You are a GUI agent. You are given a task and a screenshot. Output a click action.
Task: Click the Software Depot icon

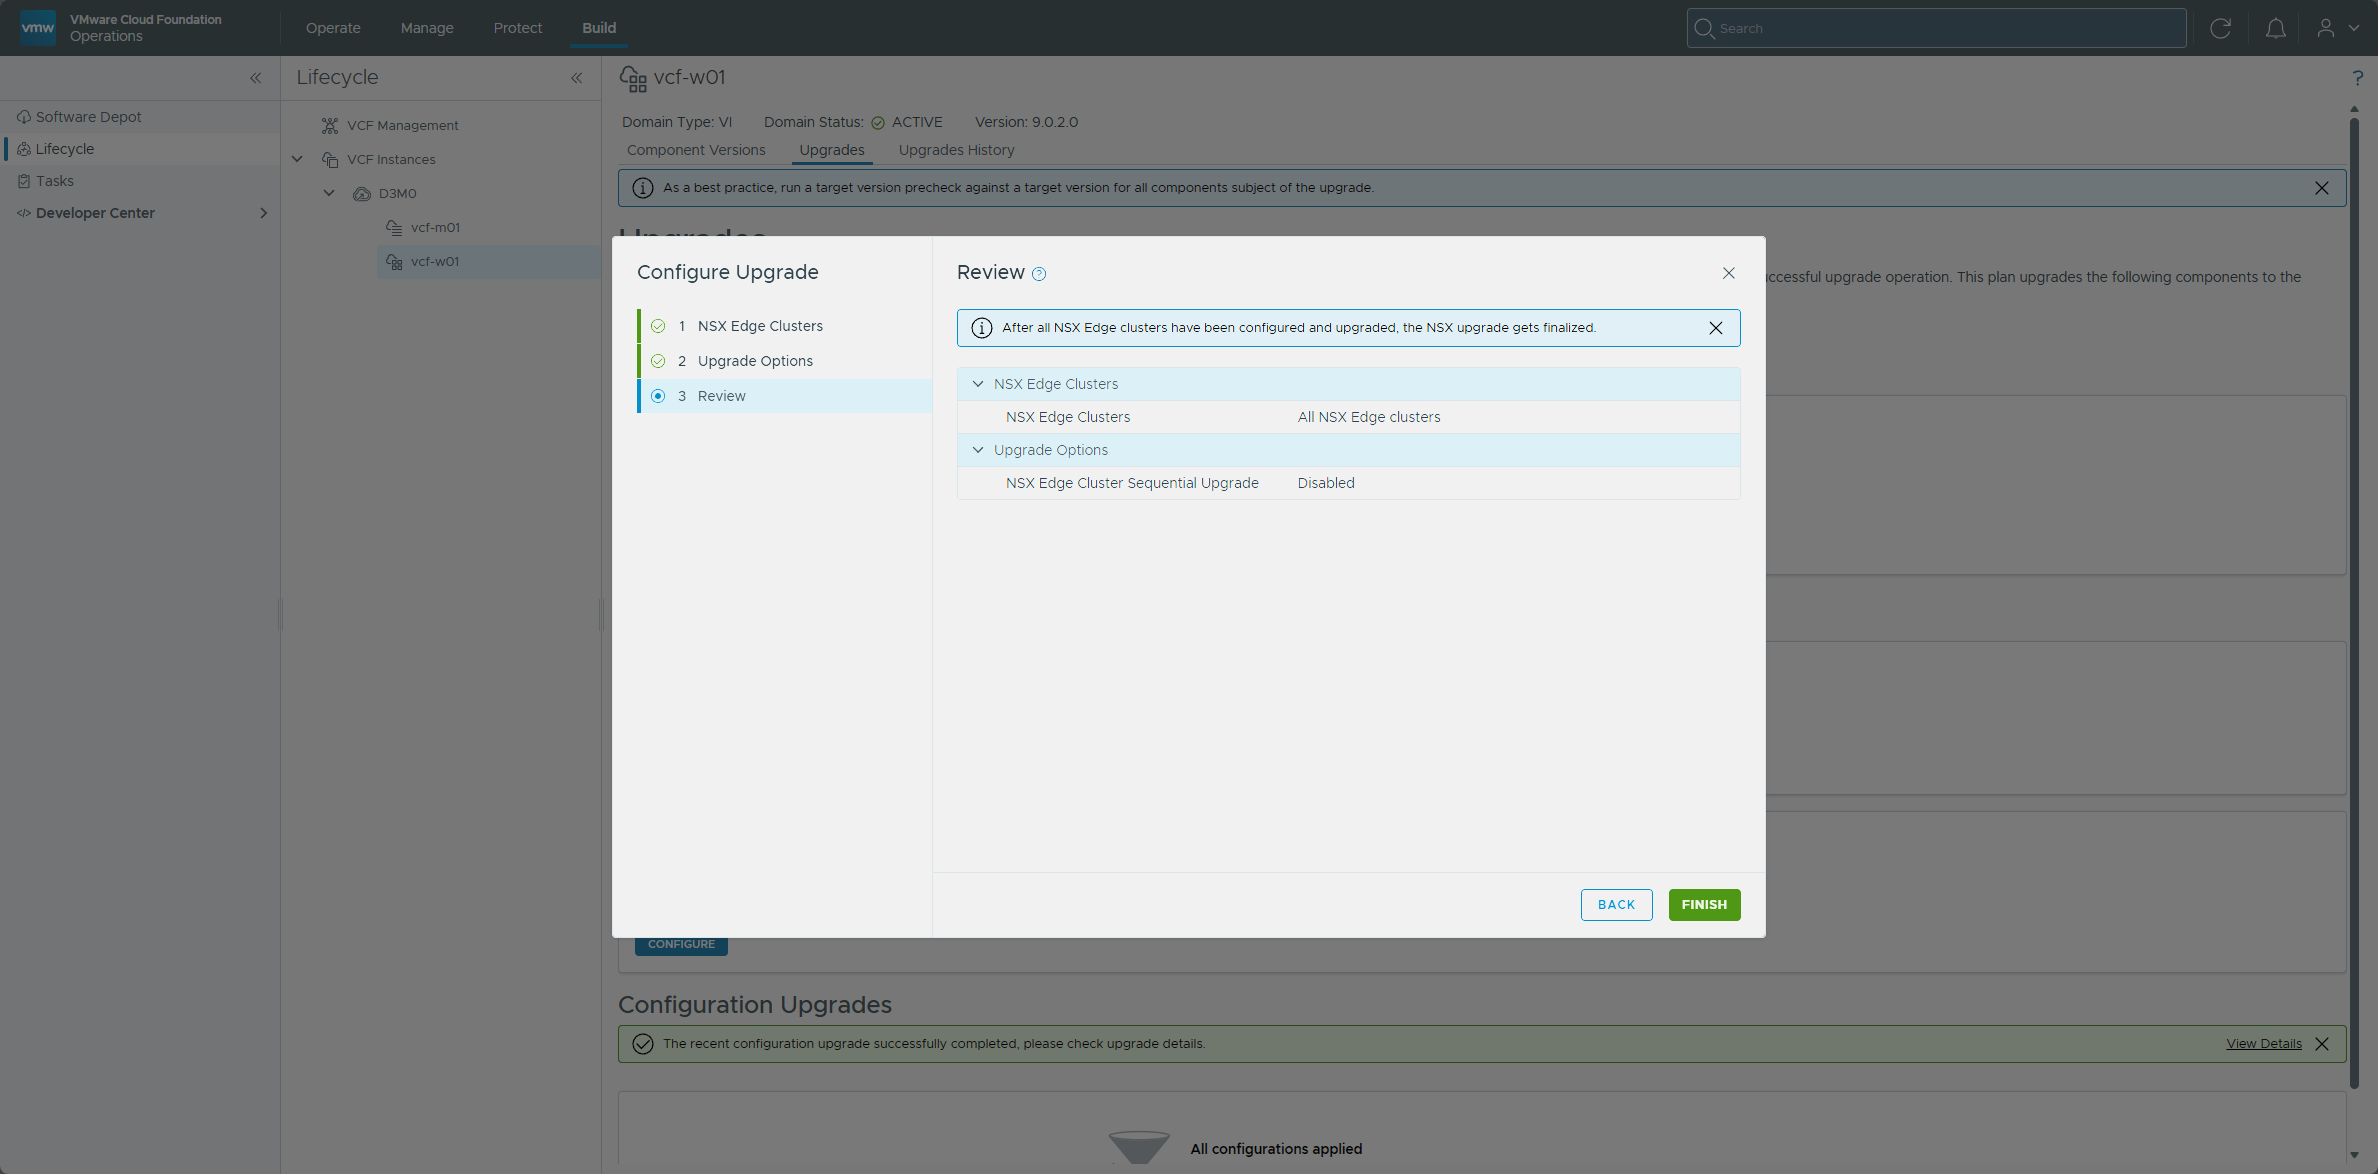click(24, 117)
